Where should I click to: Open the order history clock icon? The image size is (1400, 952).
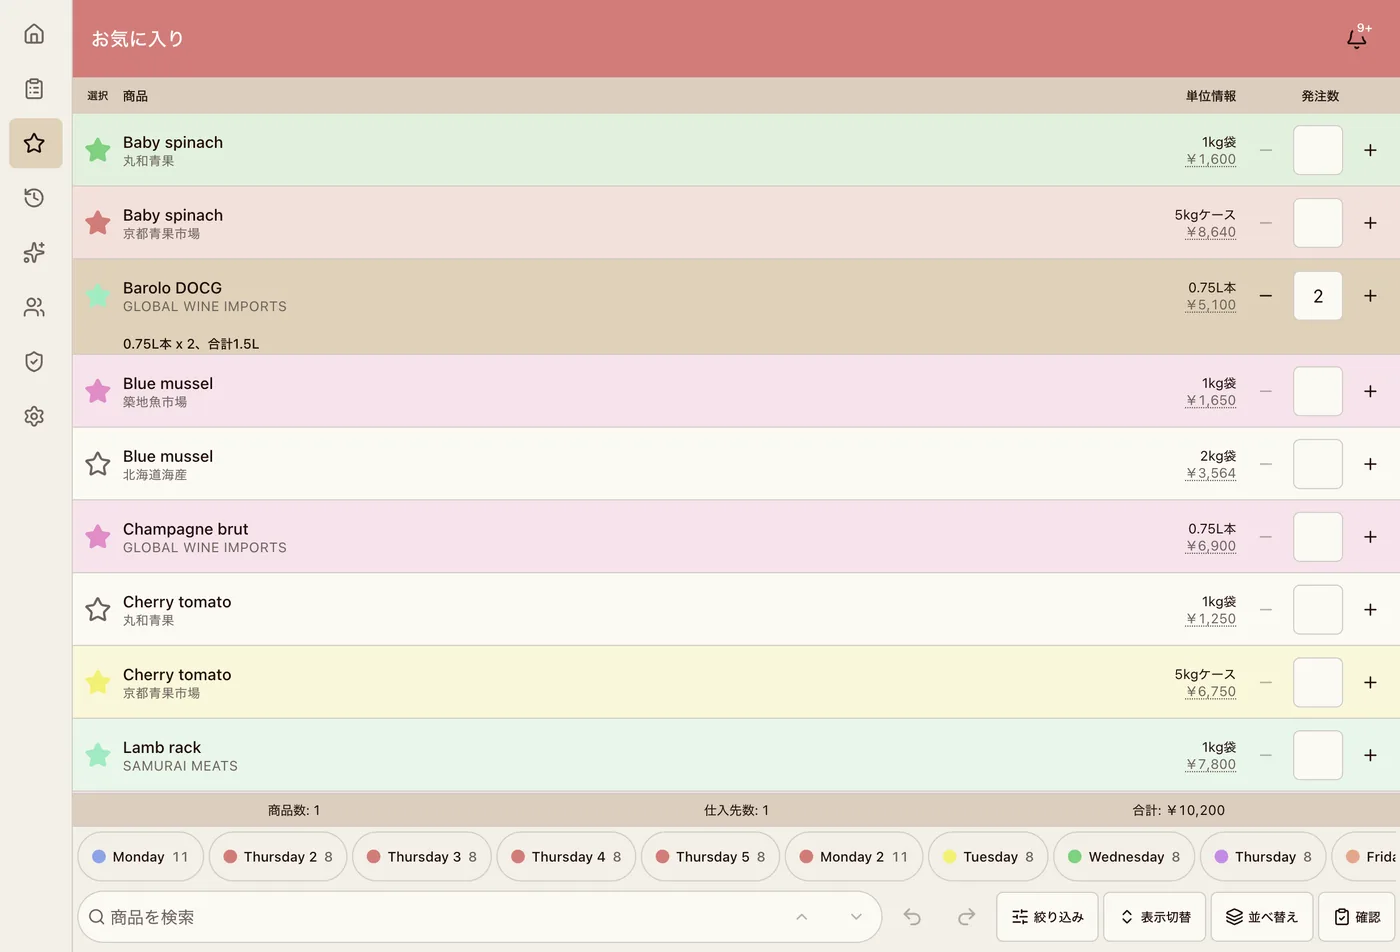pyautogui.click(x=34, y=197)
